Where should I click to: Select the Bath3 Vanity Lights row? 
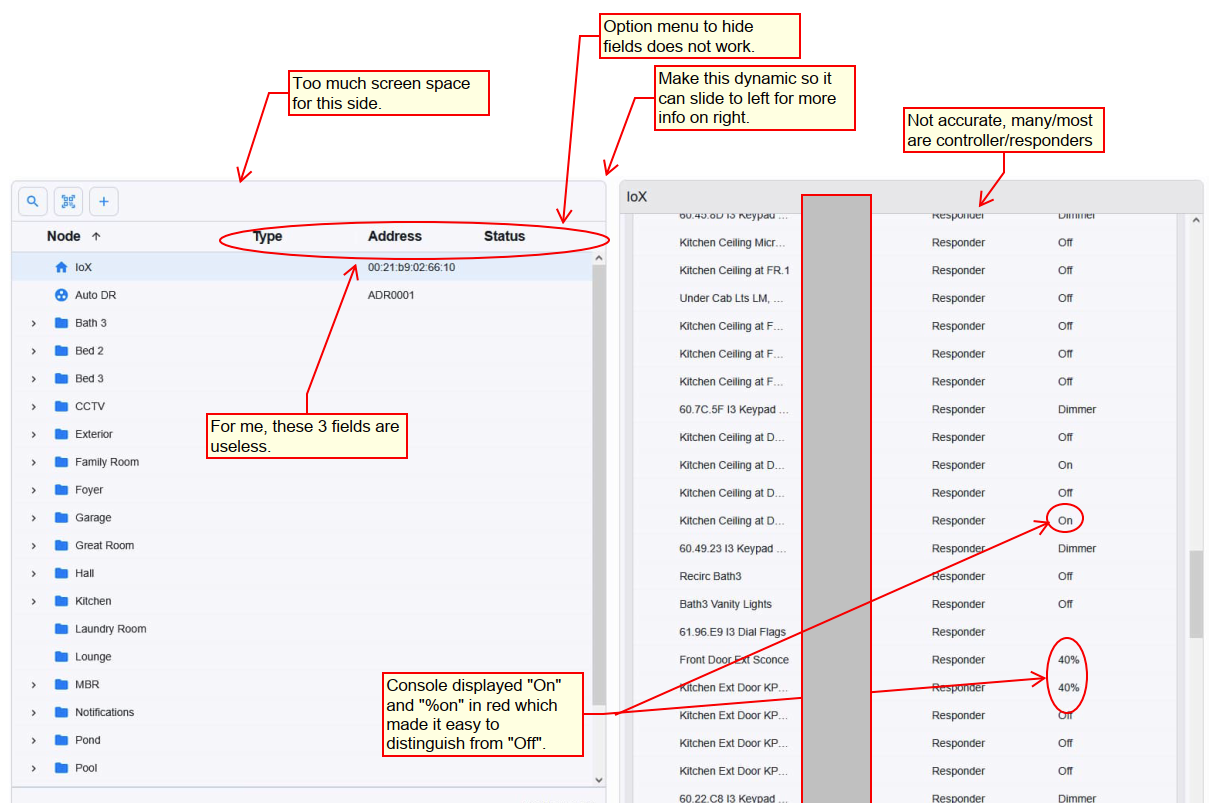pyautogui.click(x=903, y=604)
